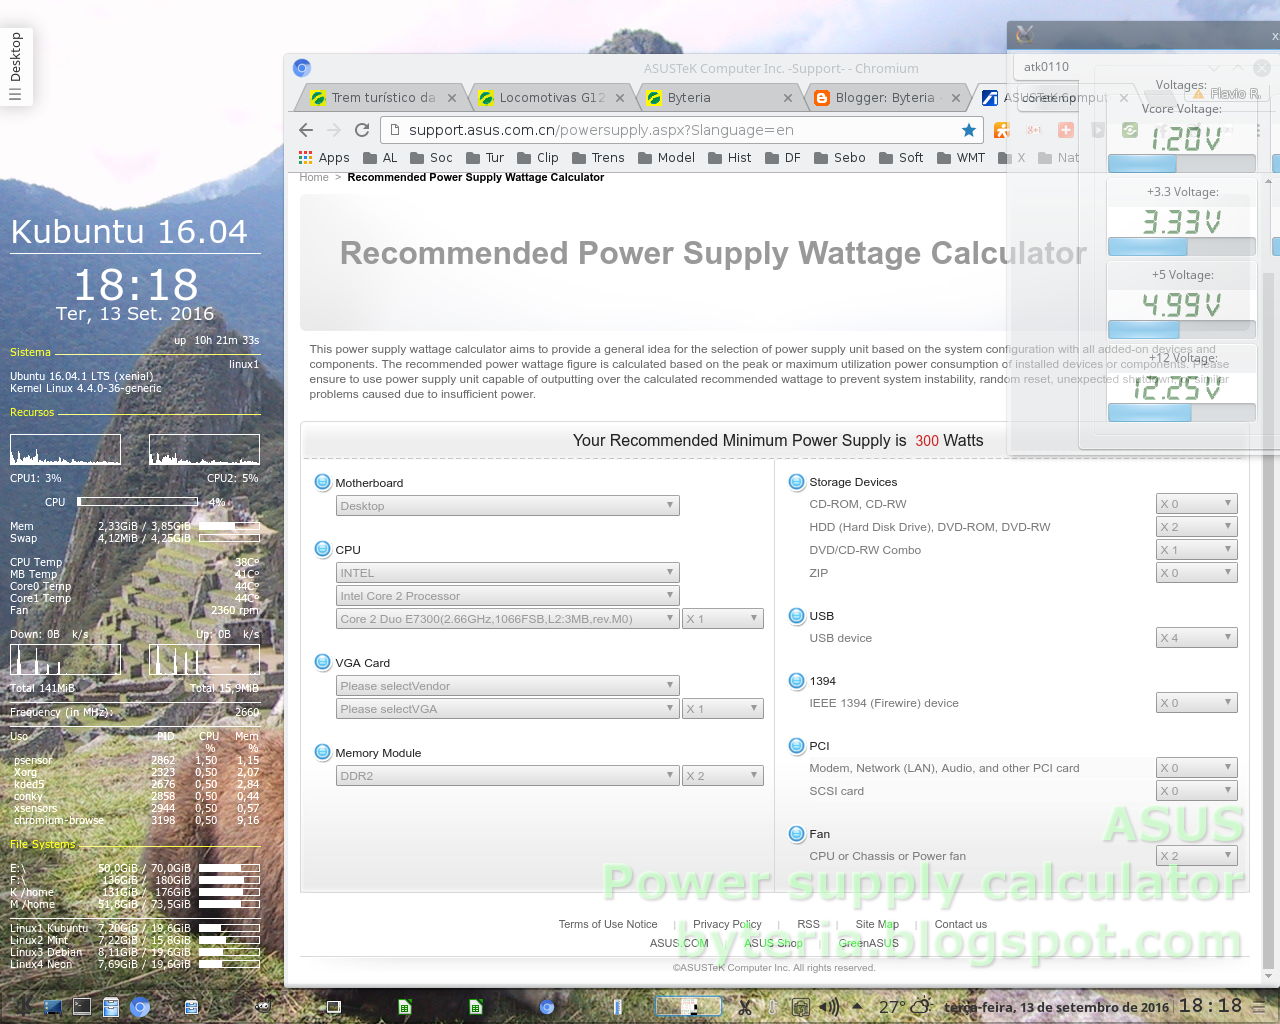Click the USB section bullet icon

point(796,616)
